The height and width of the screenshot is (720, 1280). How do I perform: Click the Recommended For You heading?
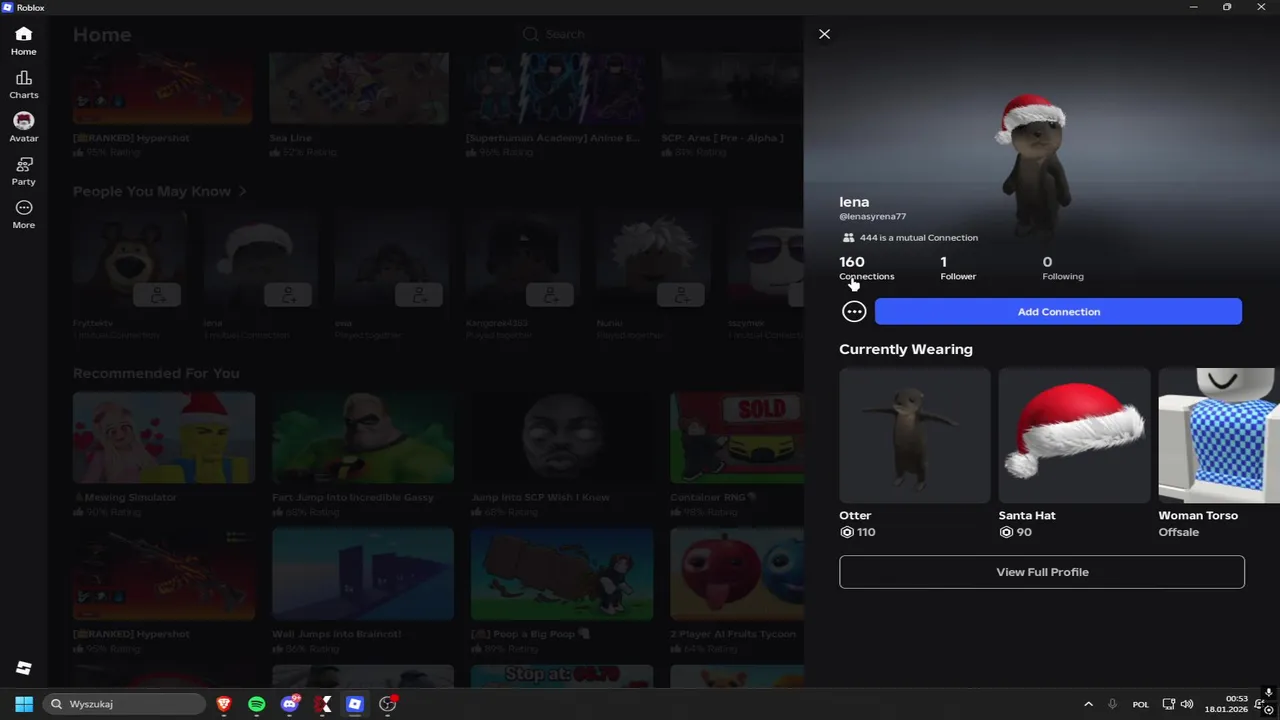[x=156, y=373]
